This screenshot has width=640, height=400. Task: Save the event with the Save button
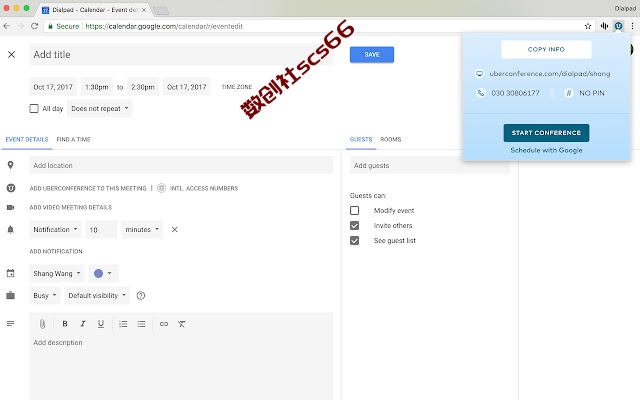click(x=372, y=54)
